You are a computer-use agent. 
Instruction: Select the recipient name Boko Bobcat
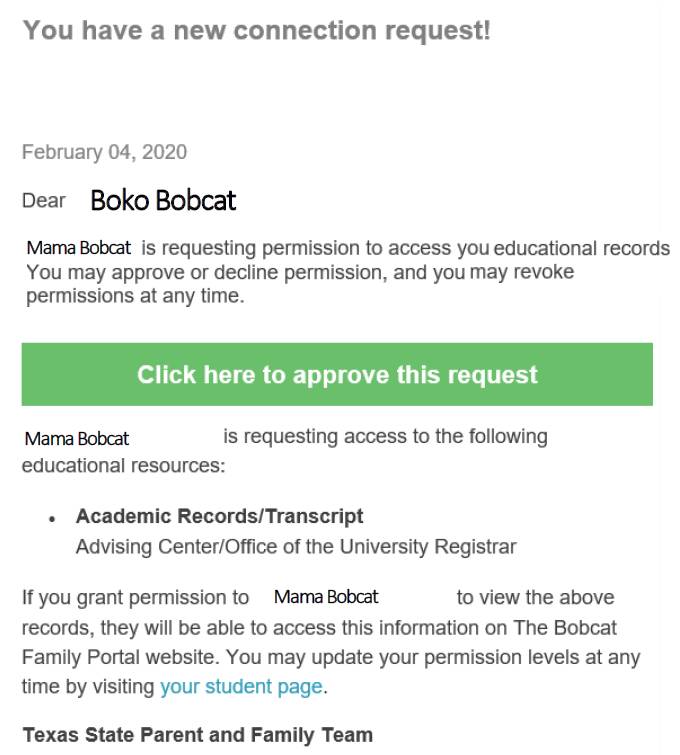[163, 200]
